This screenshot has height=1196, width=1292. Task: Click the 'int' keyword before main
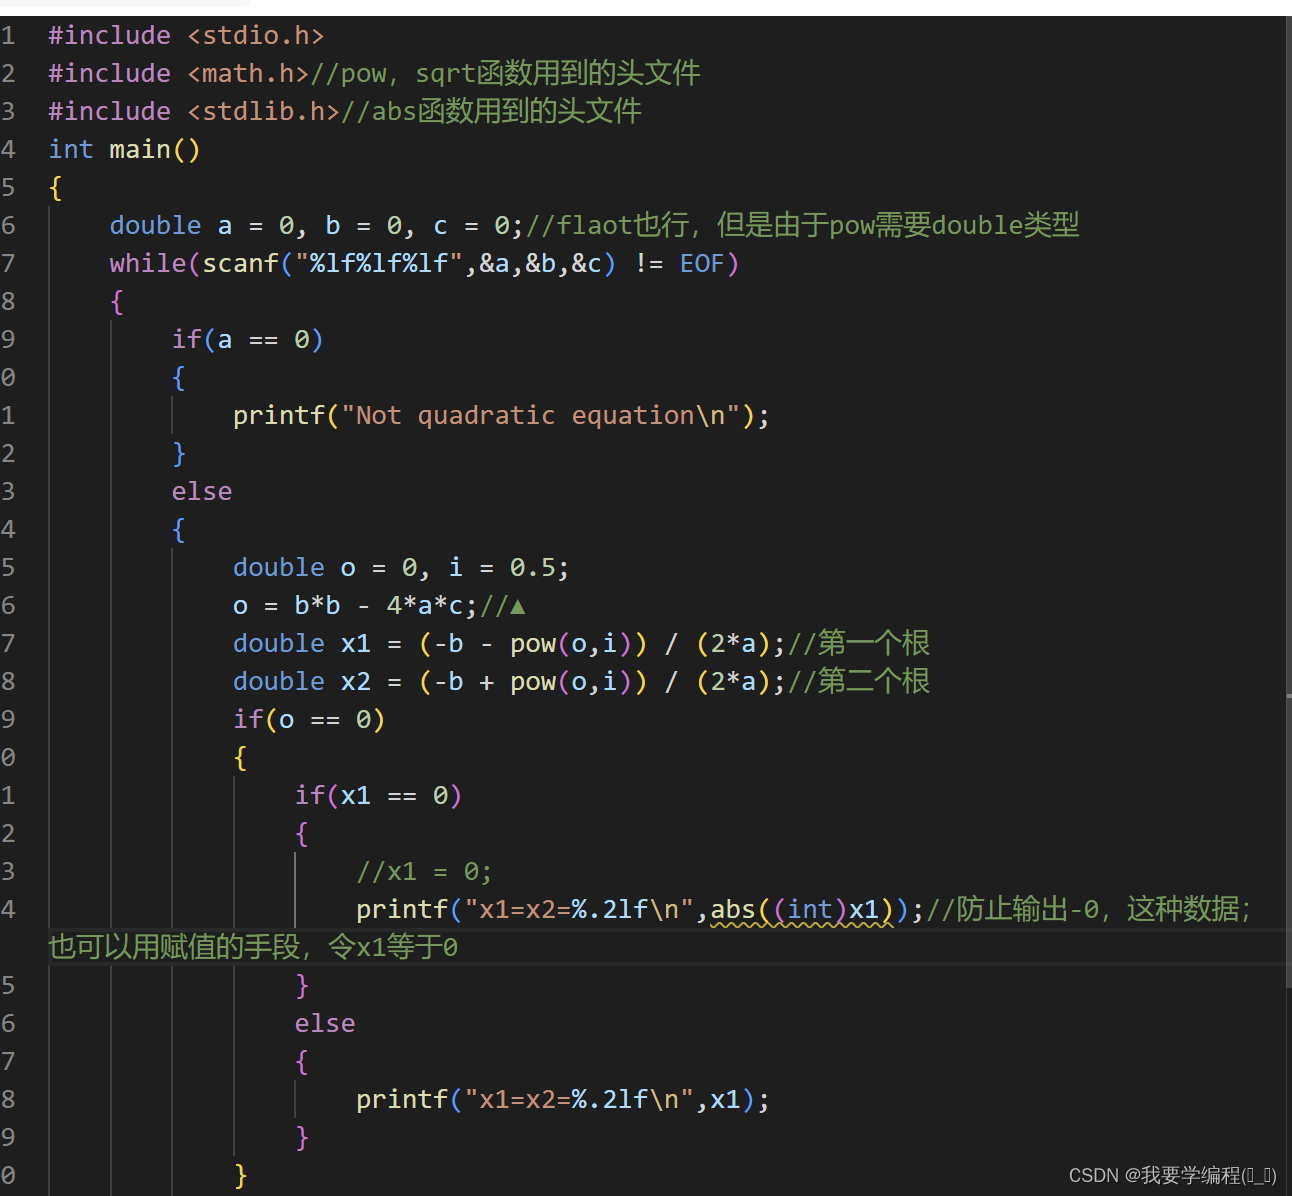[71, 150]
